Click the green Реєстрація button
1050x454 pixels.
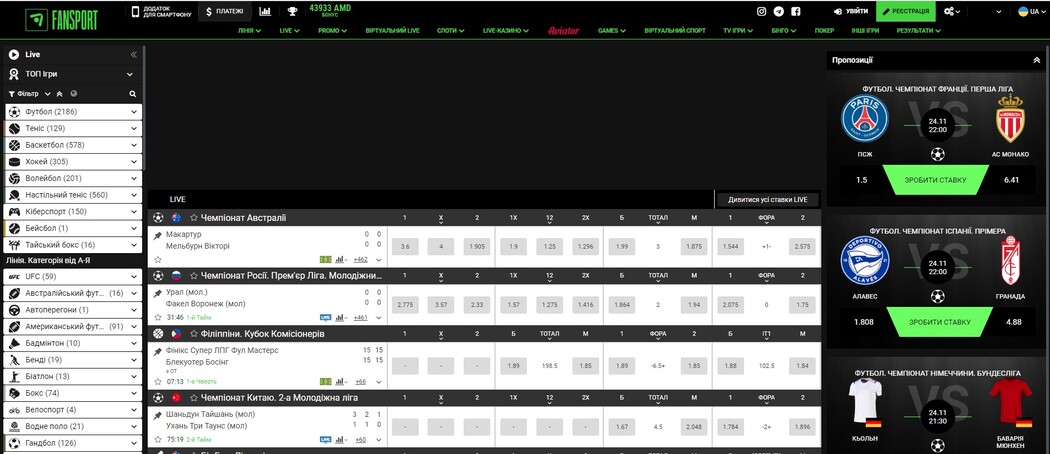[x=905, y=11]
